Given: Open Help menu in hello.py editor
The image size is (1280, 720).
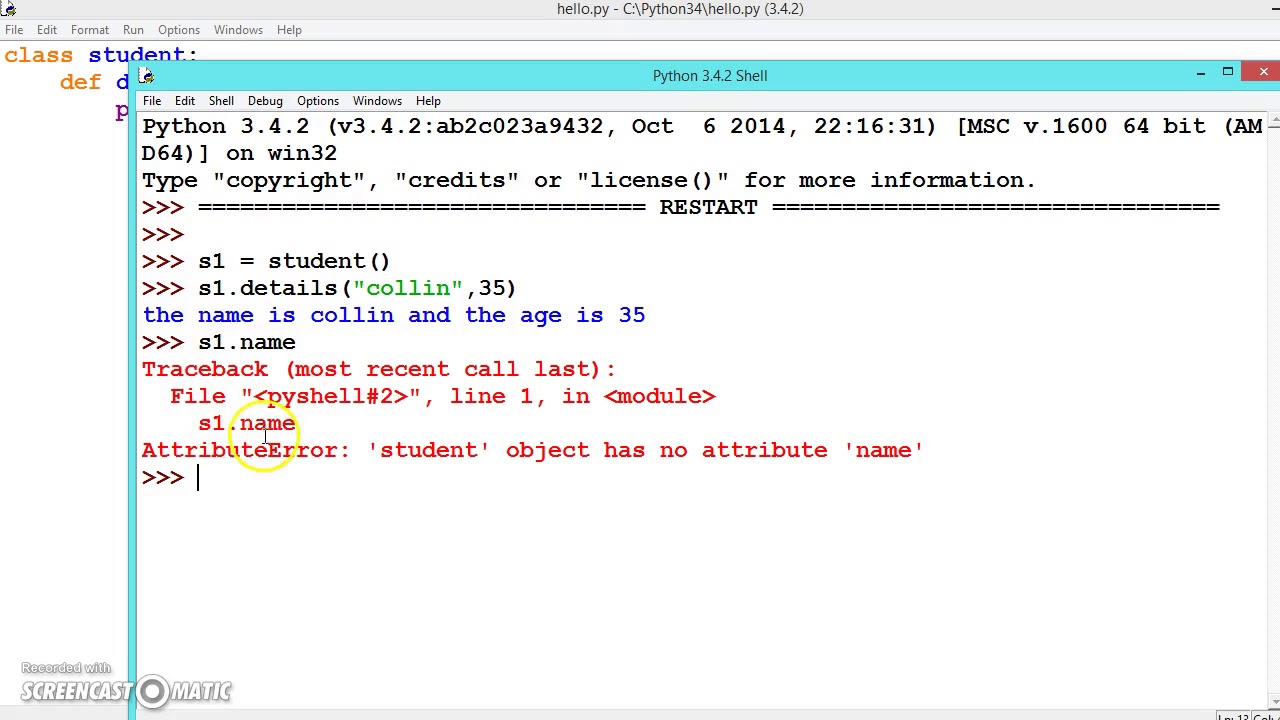Looking at the screenshot, I should tap(289, 30).
